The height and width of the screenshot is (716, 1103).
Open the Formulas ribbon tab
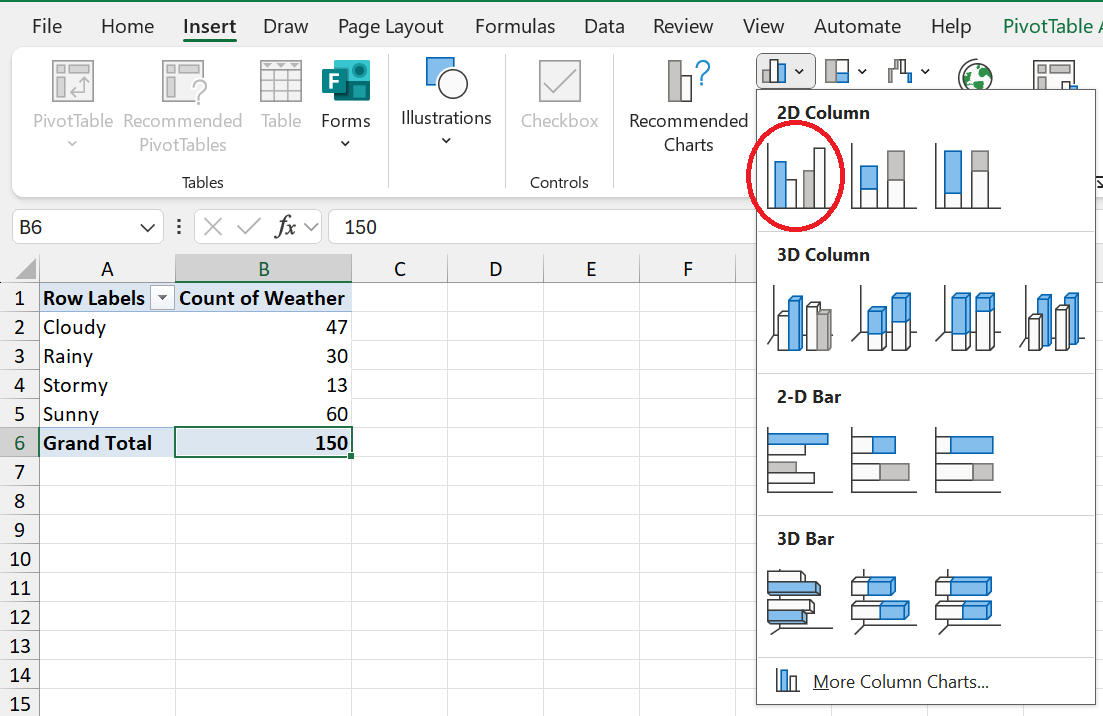[x=515, y=27]
